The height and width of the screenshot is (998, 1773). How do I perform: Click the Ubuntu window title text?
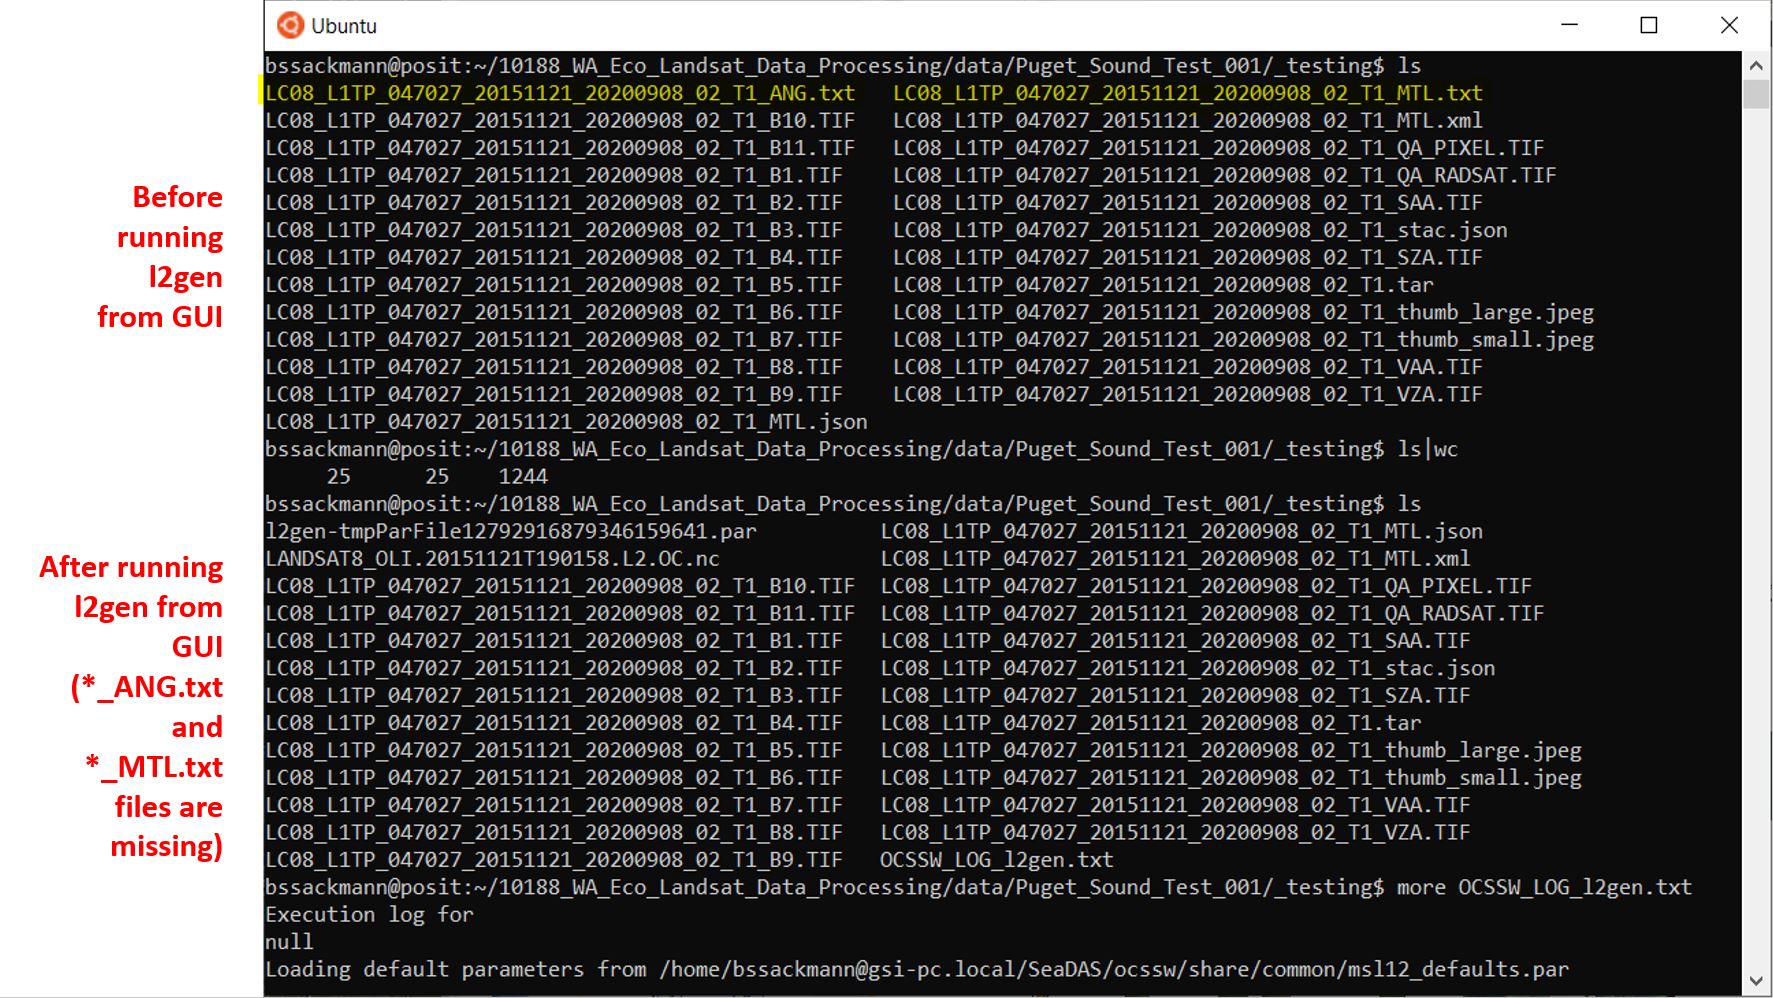tap(344, 26)
